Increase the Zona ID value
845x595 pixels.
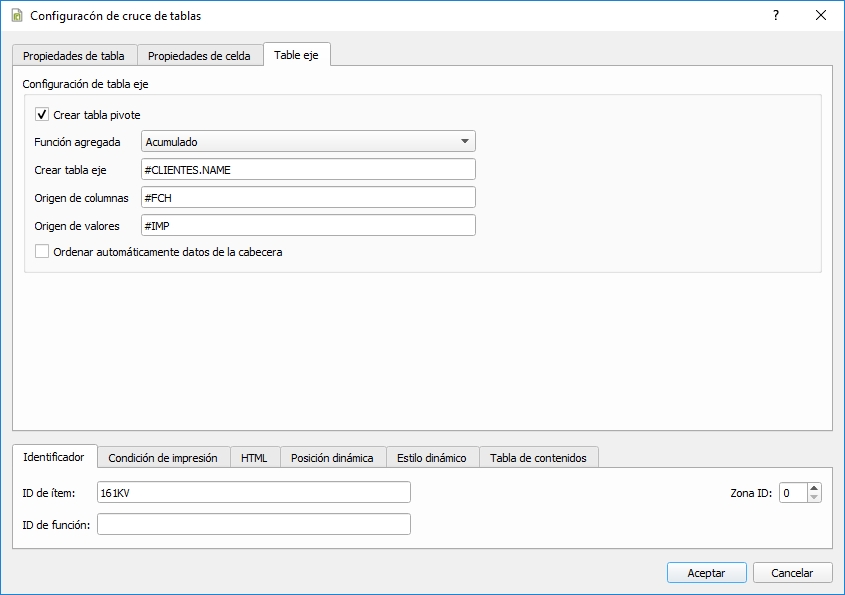(x=814, y=488)
